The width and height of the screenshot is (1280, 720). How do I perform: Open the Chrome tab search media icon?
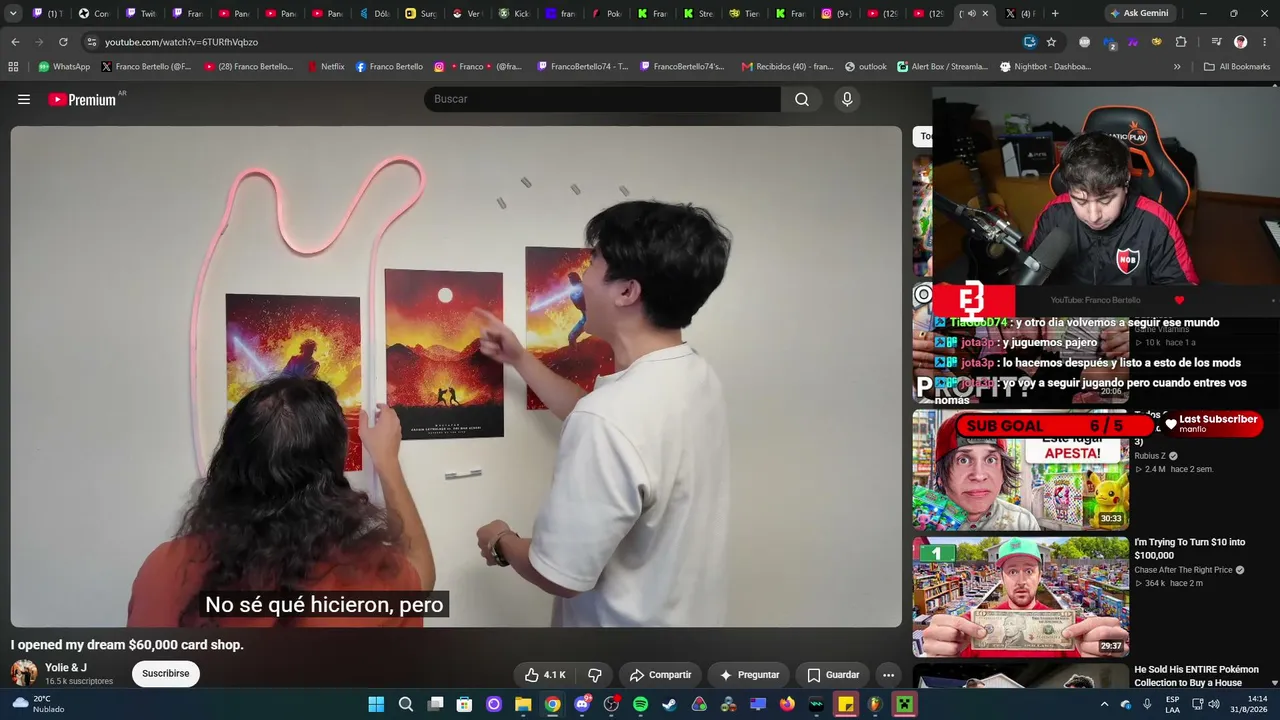click(x=1216, y=42)
